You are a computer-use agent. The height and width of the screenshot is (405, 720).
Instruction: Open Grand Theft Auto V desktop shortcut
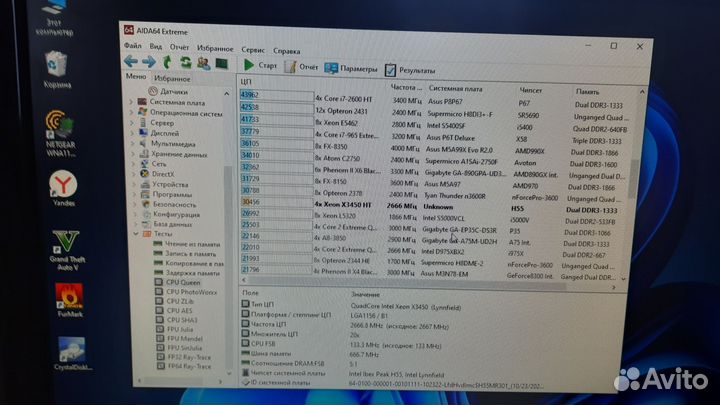(64, 243)
